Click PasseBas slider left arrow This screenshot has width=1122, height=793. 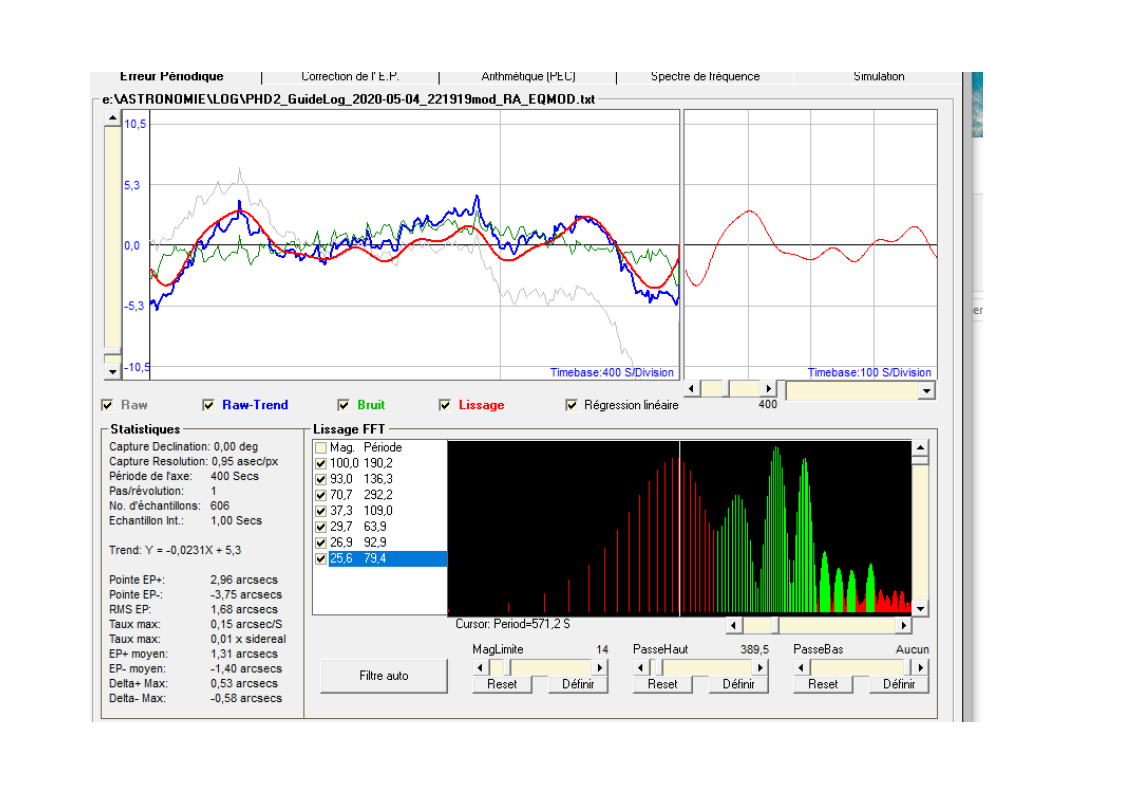(801, 668)
